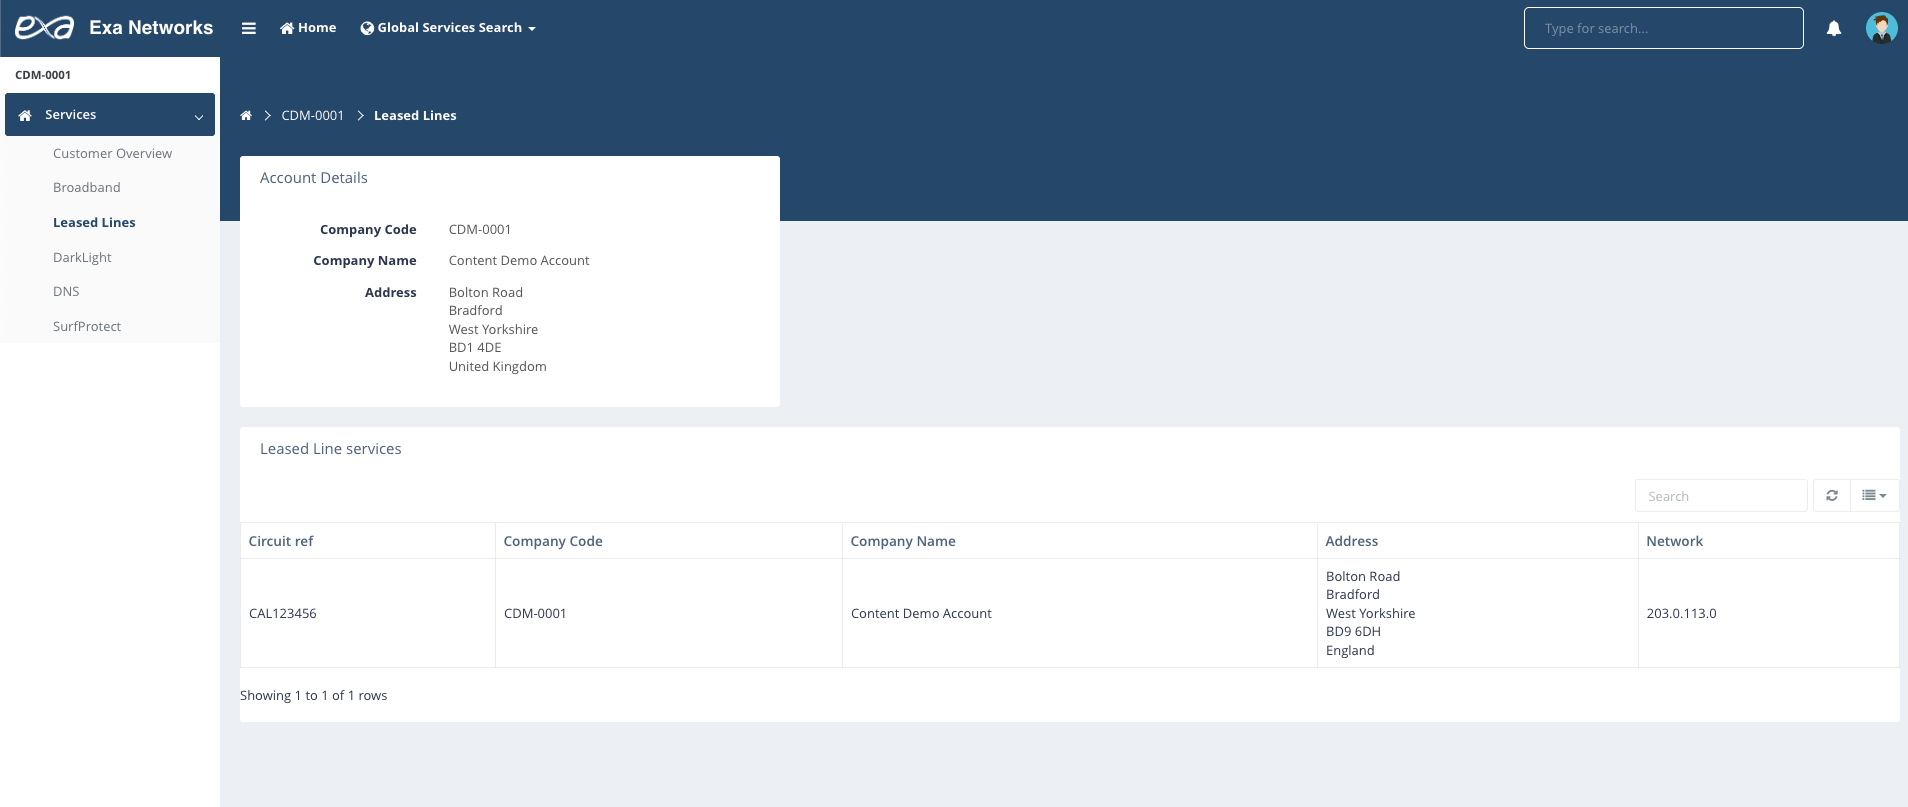Open Customer Overview in sidebar
Screen dimensions: 1908x807
[112, 154]
